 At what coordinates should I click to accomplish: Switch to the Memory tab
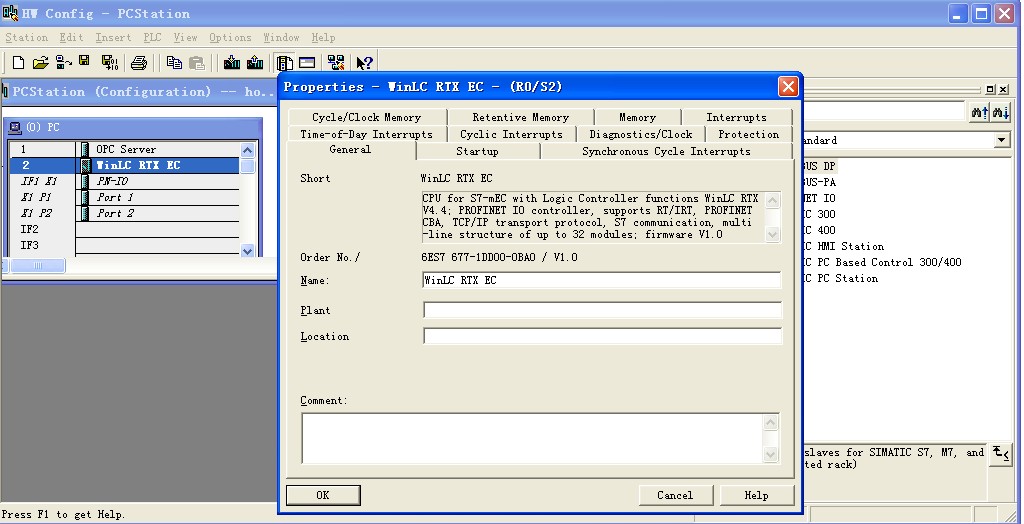pos(637,118)
